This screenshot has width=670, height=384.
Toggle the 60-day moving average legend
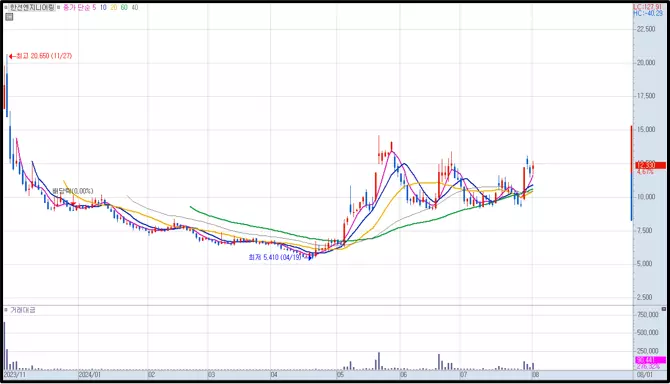124,8
